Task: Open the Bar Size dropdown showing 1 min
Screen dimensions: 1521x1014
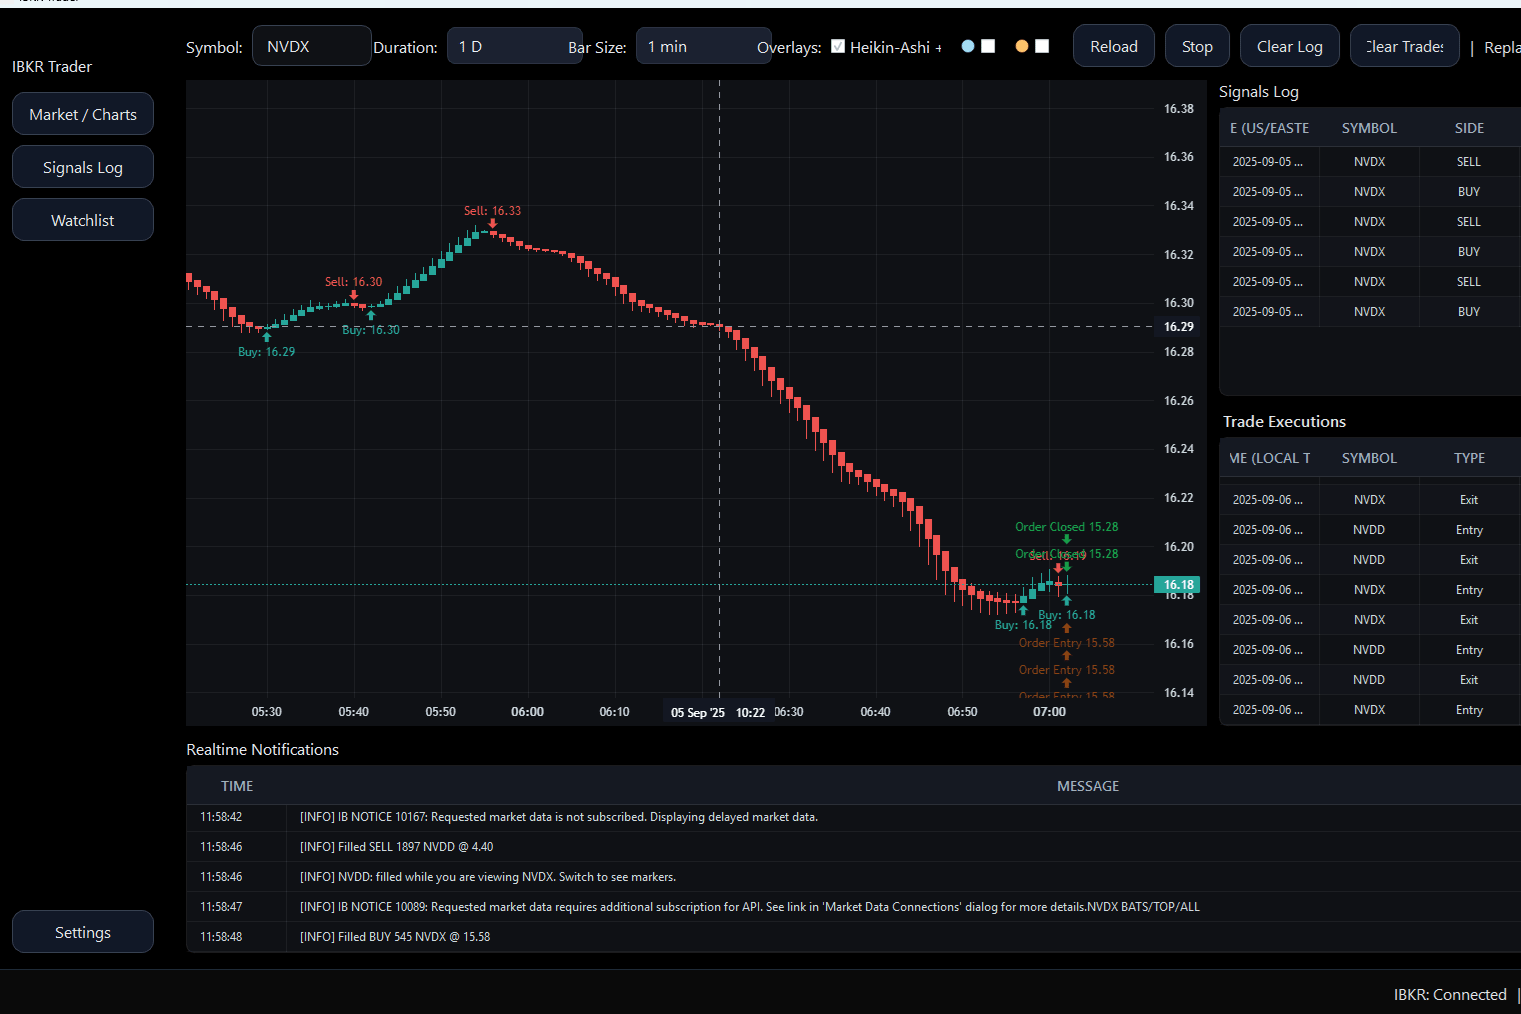Action: [x=704, y=45]
